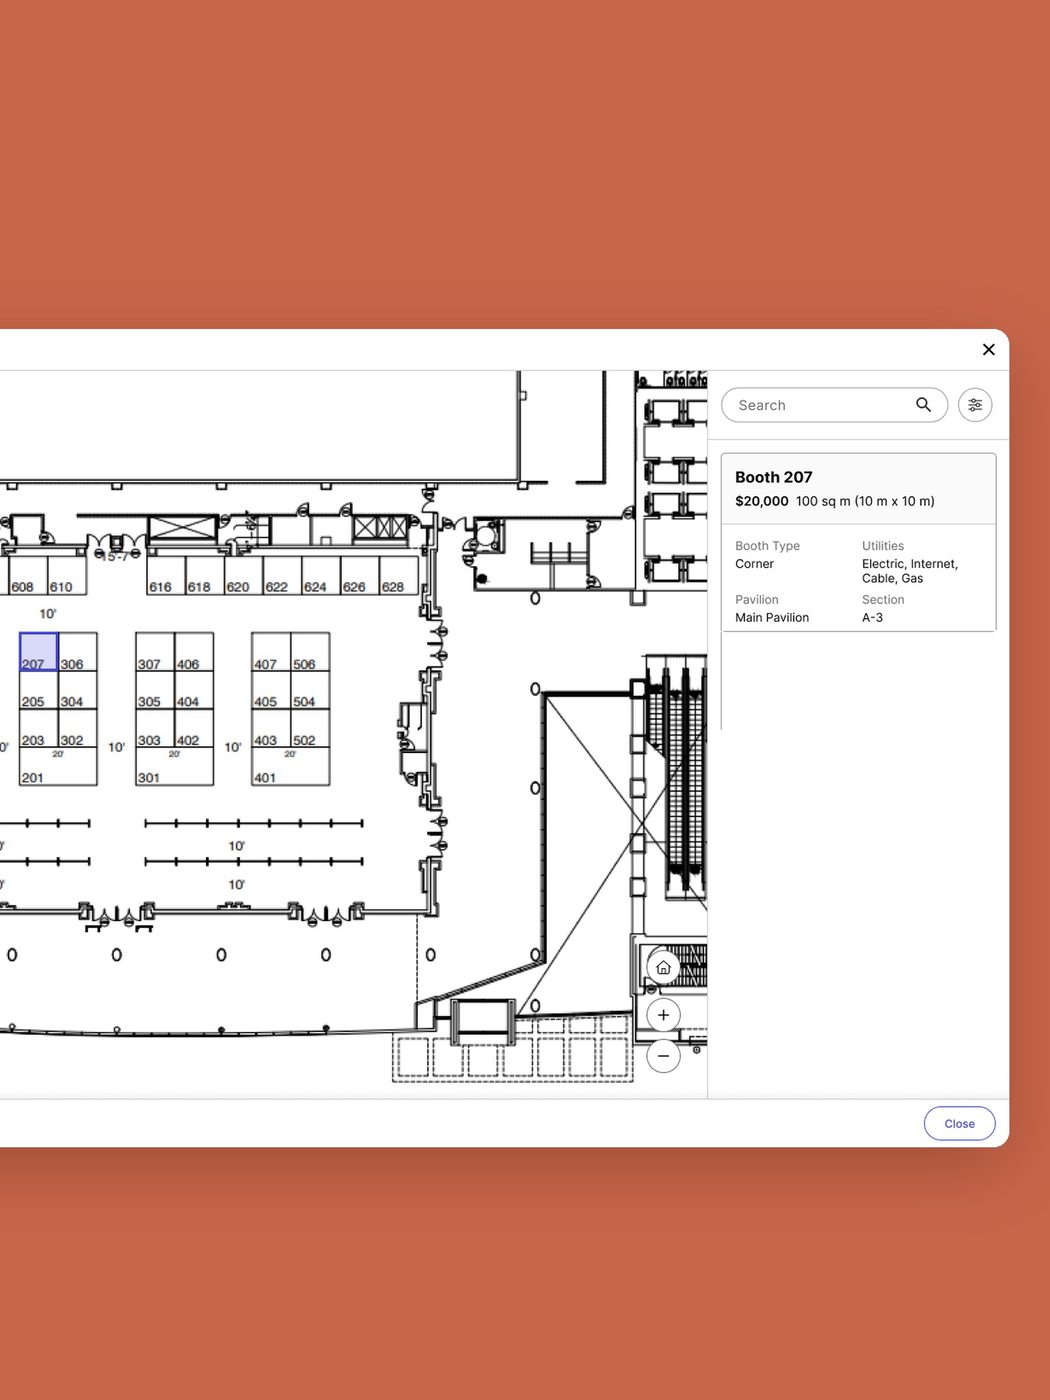Select booth 622 on the map
Image resolution: width=1050 pixels, height=1400 pixels.
tap(283, 576)
